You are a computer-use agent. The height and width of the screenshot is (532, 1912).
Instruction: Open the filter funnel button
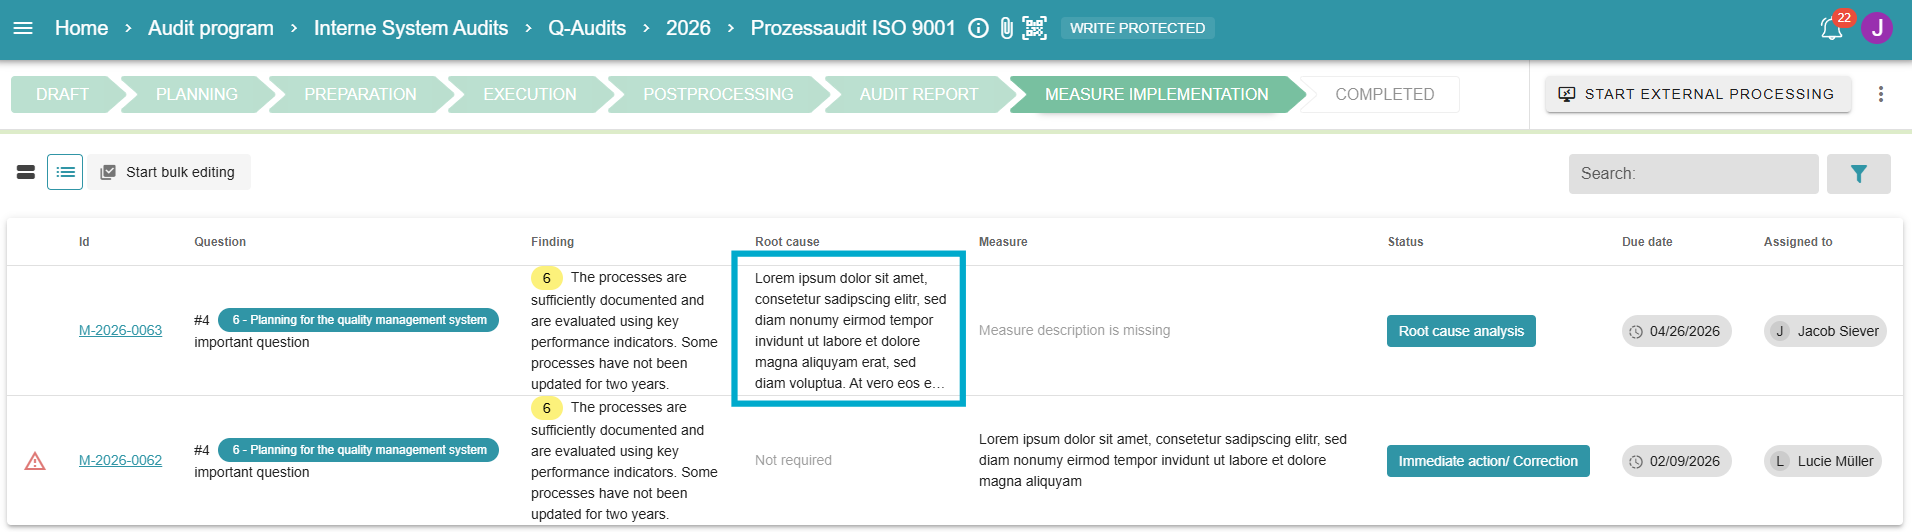coord(1858,174)
